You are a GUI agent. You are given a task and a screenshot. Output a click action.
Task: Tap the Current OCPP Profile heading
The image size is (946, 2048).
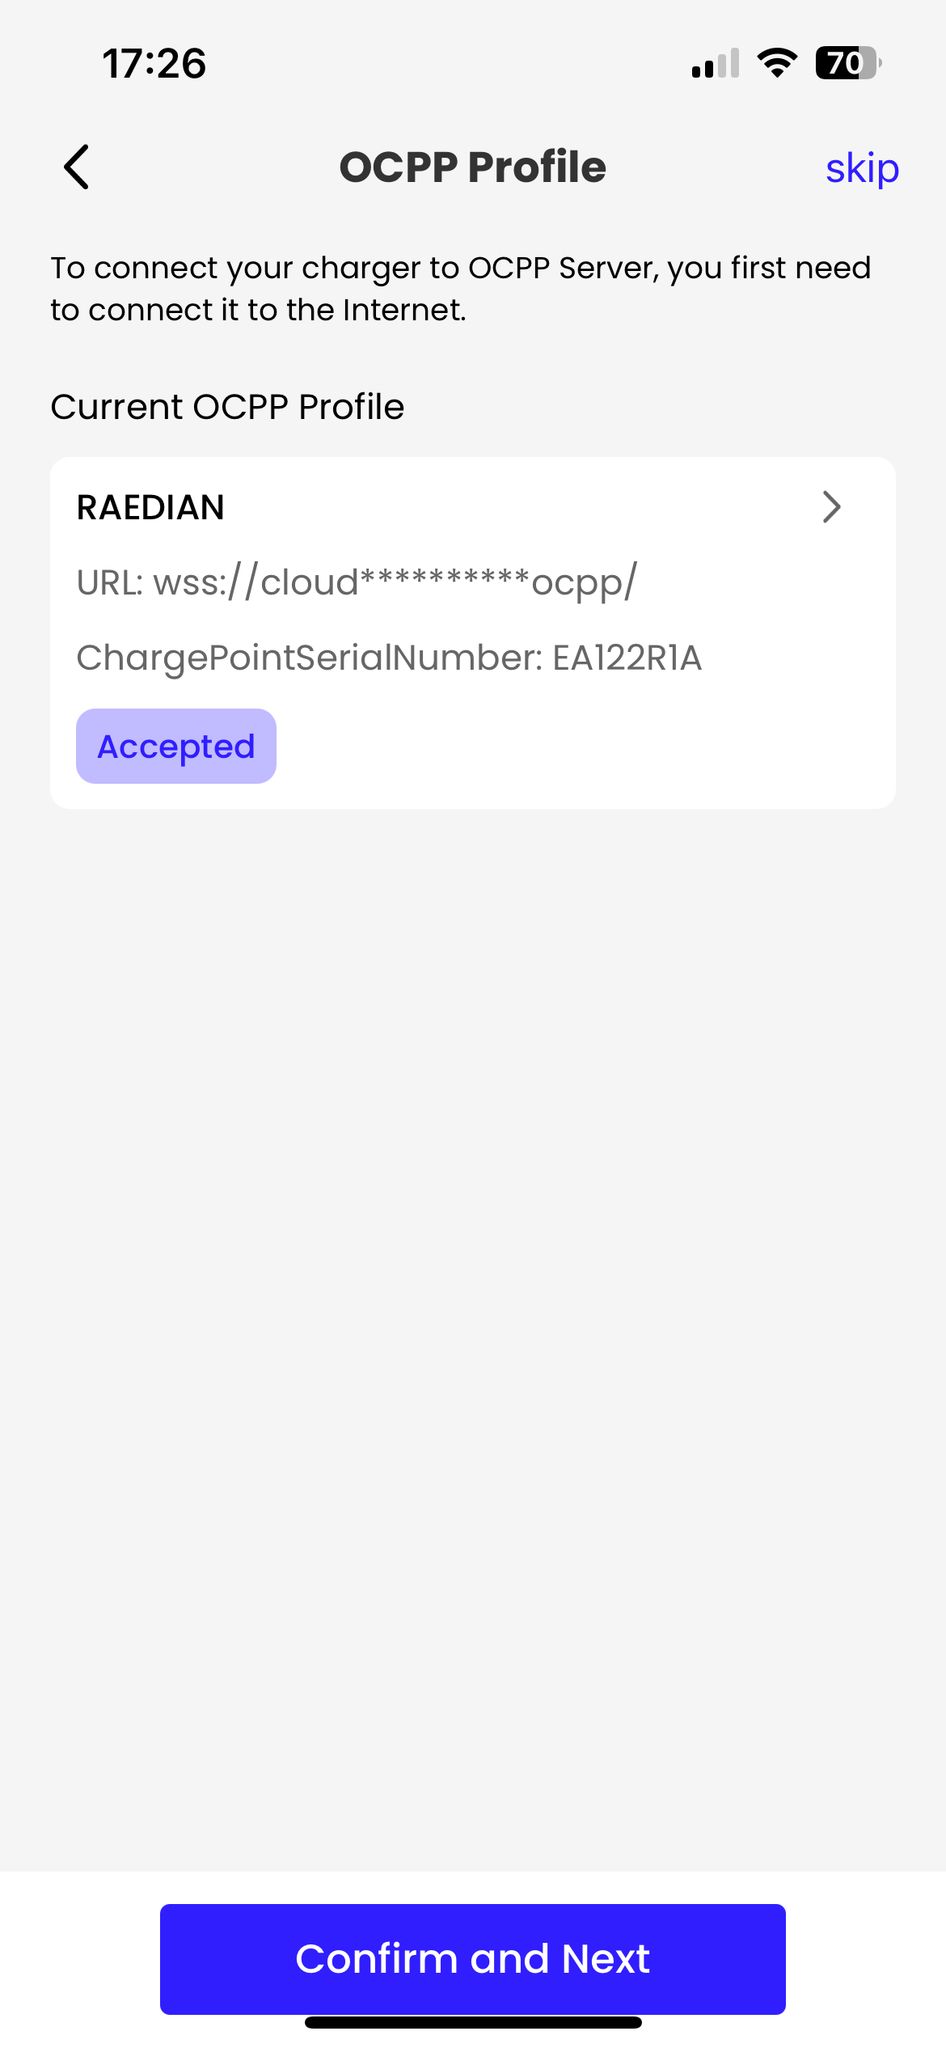227,407
